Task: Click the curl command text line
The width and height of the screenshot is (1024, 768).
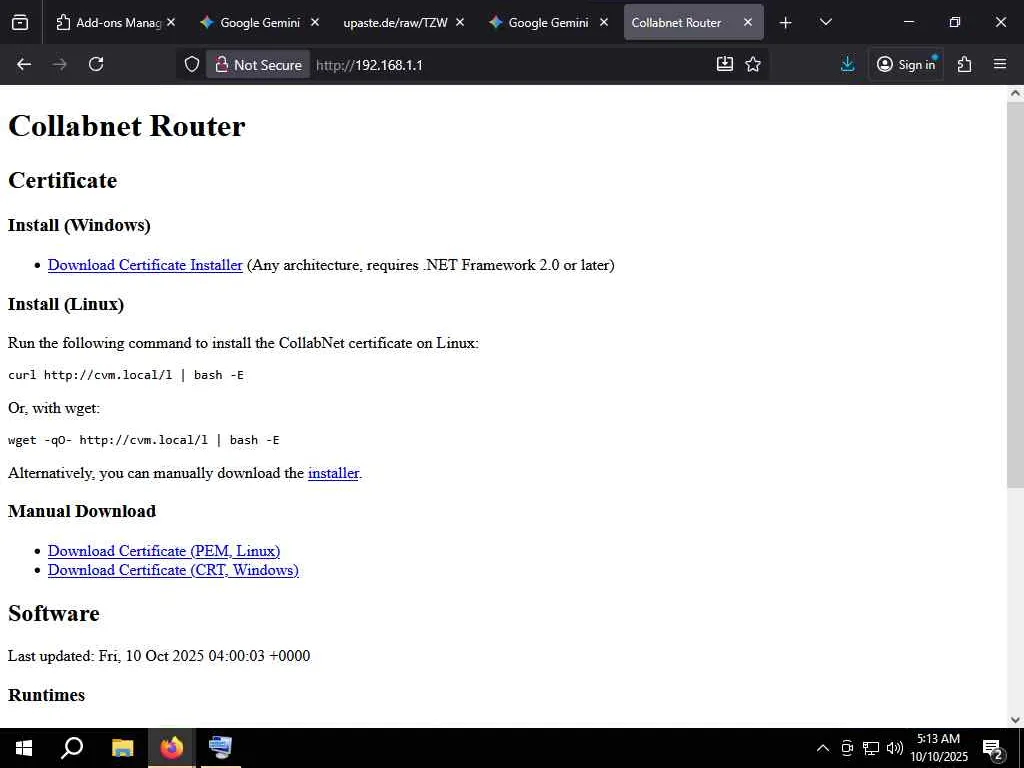Action: click(x=125, y=375)
